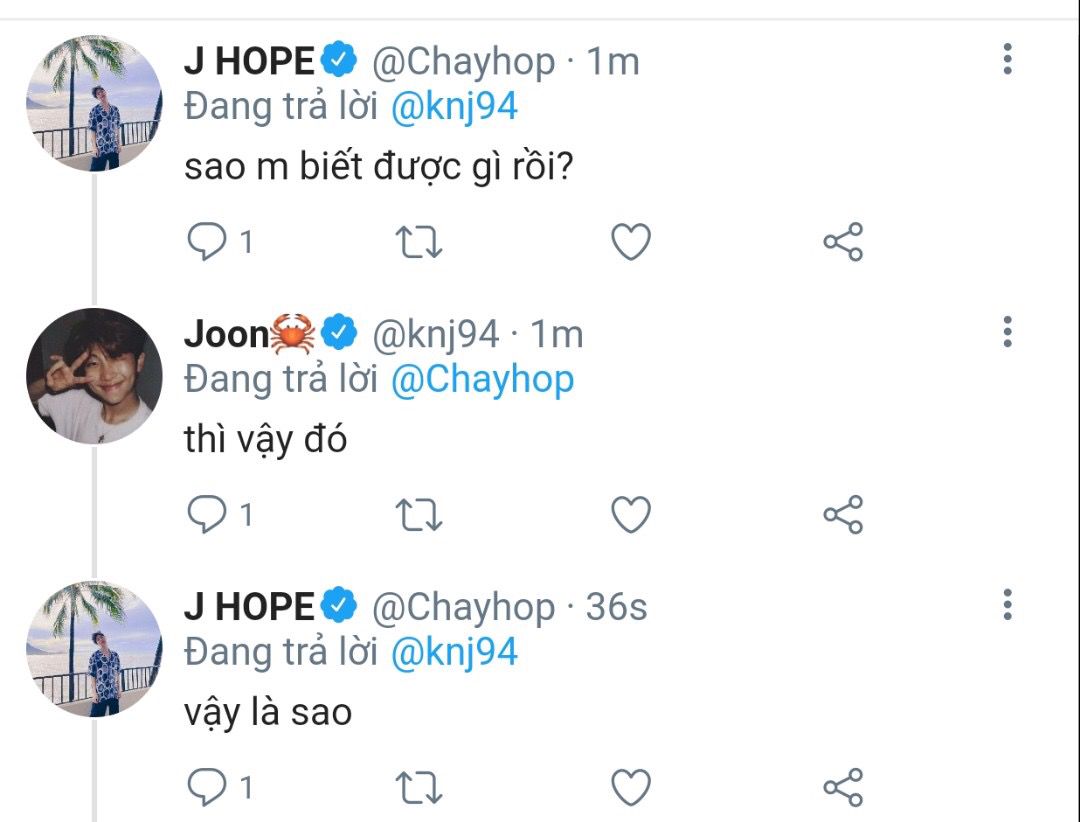Open more options for first J HOPE tweet
The height and width of the screenshot is (822, 1080).
(x=1007, y=59)
